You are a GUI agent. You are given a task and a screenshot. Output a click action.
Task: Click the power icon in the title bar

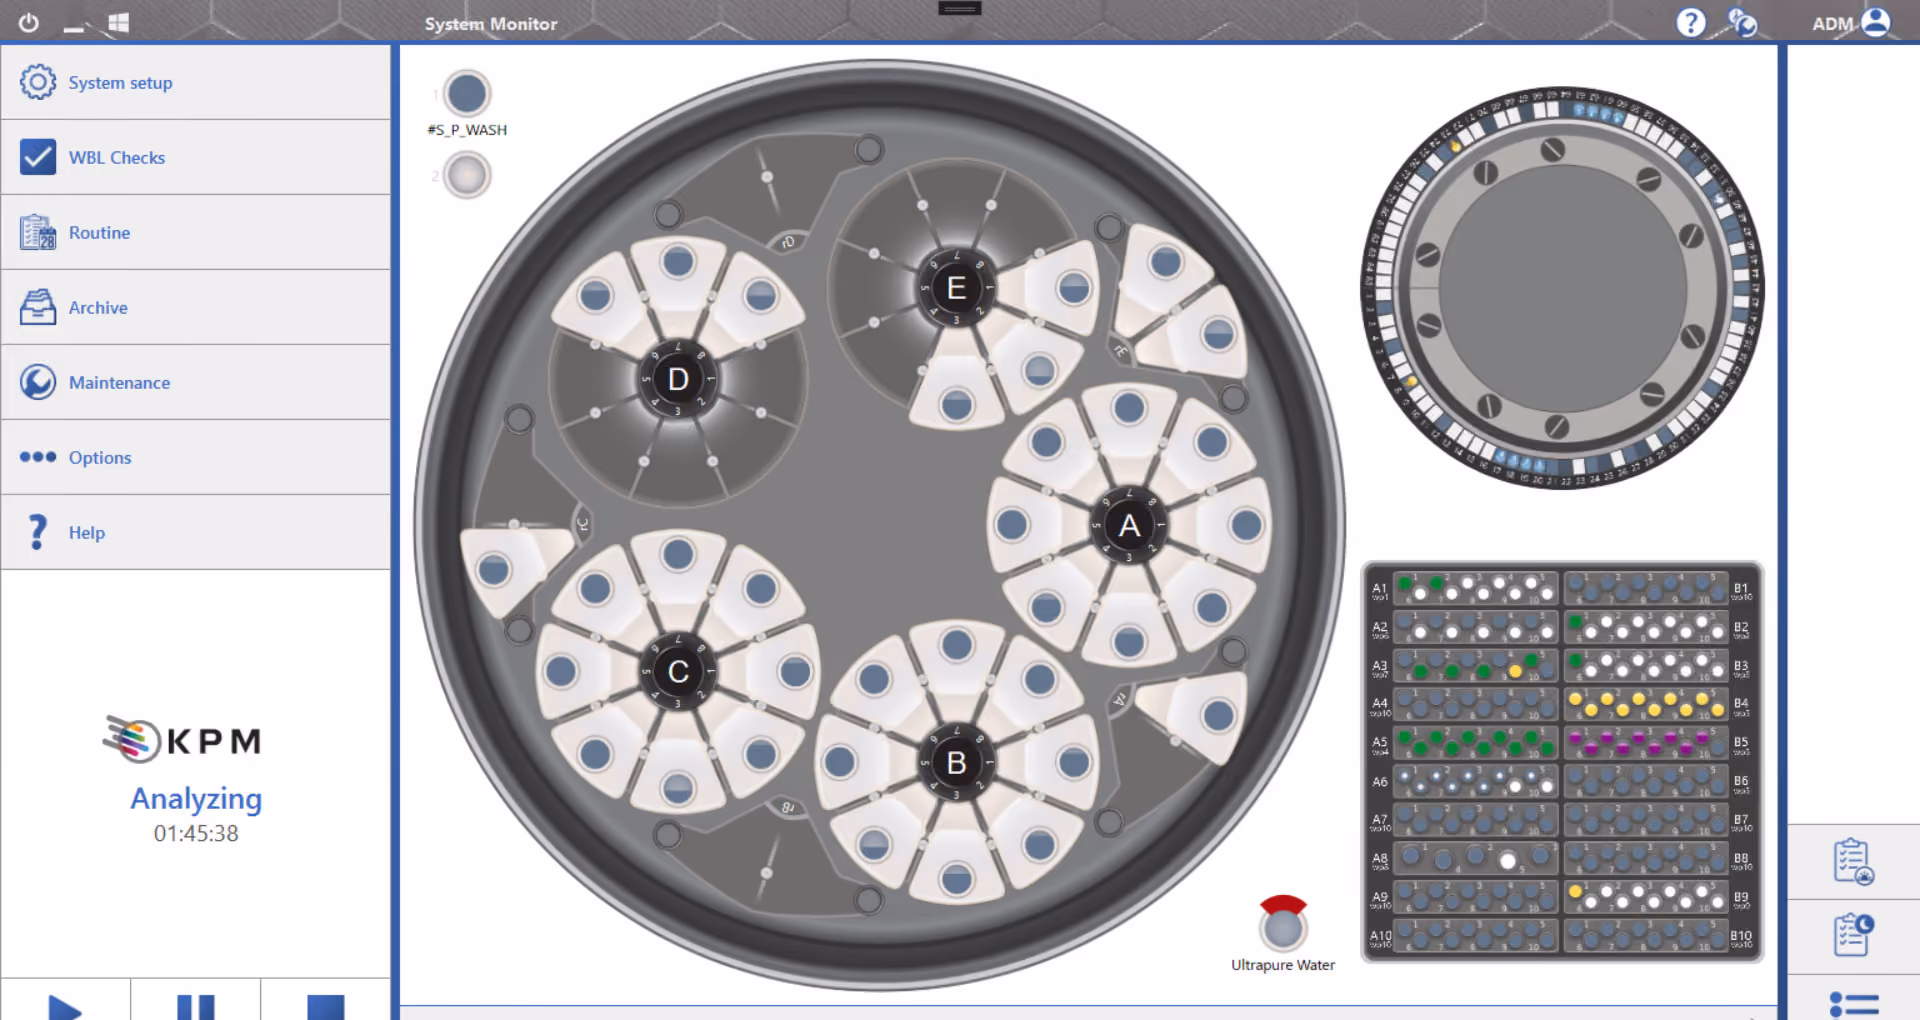pyautogui.click(x=29, y=22)
